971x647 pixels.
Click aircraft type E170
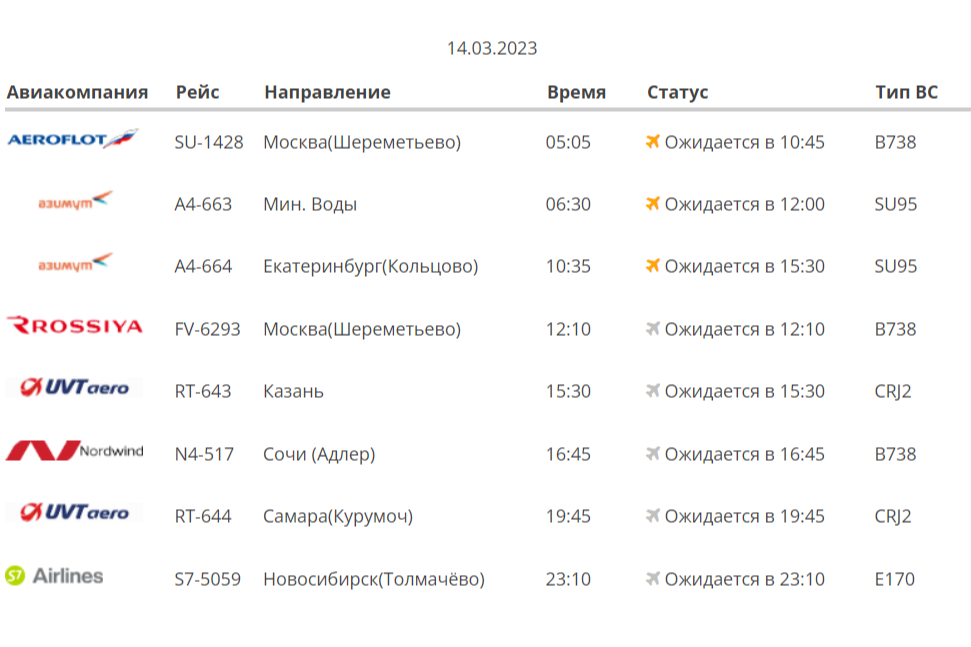895,580
